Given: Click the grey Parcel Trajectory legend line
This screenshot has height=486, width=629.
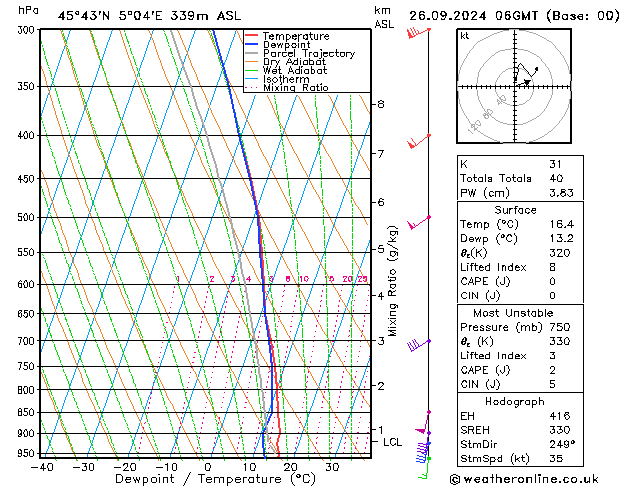Looking at the screenshot, I should point(251,53).
